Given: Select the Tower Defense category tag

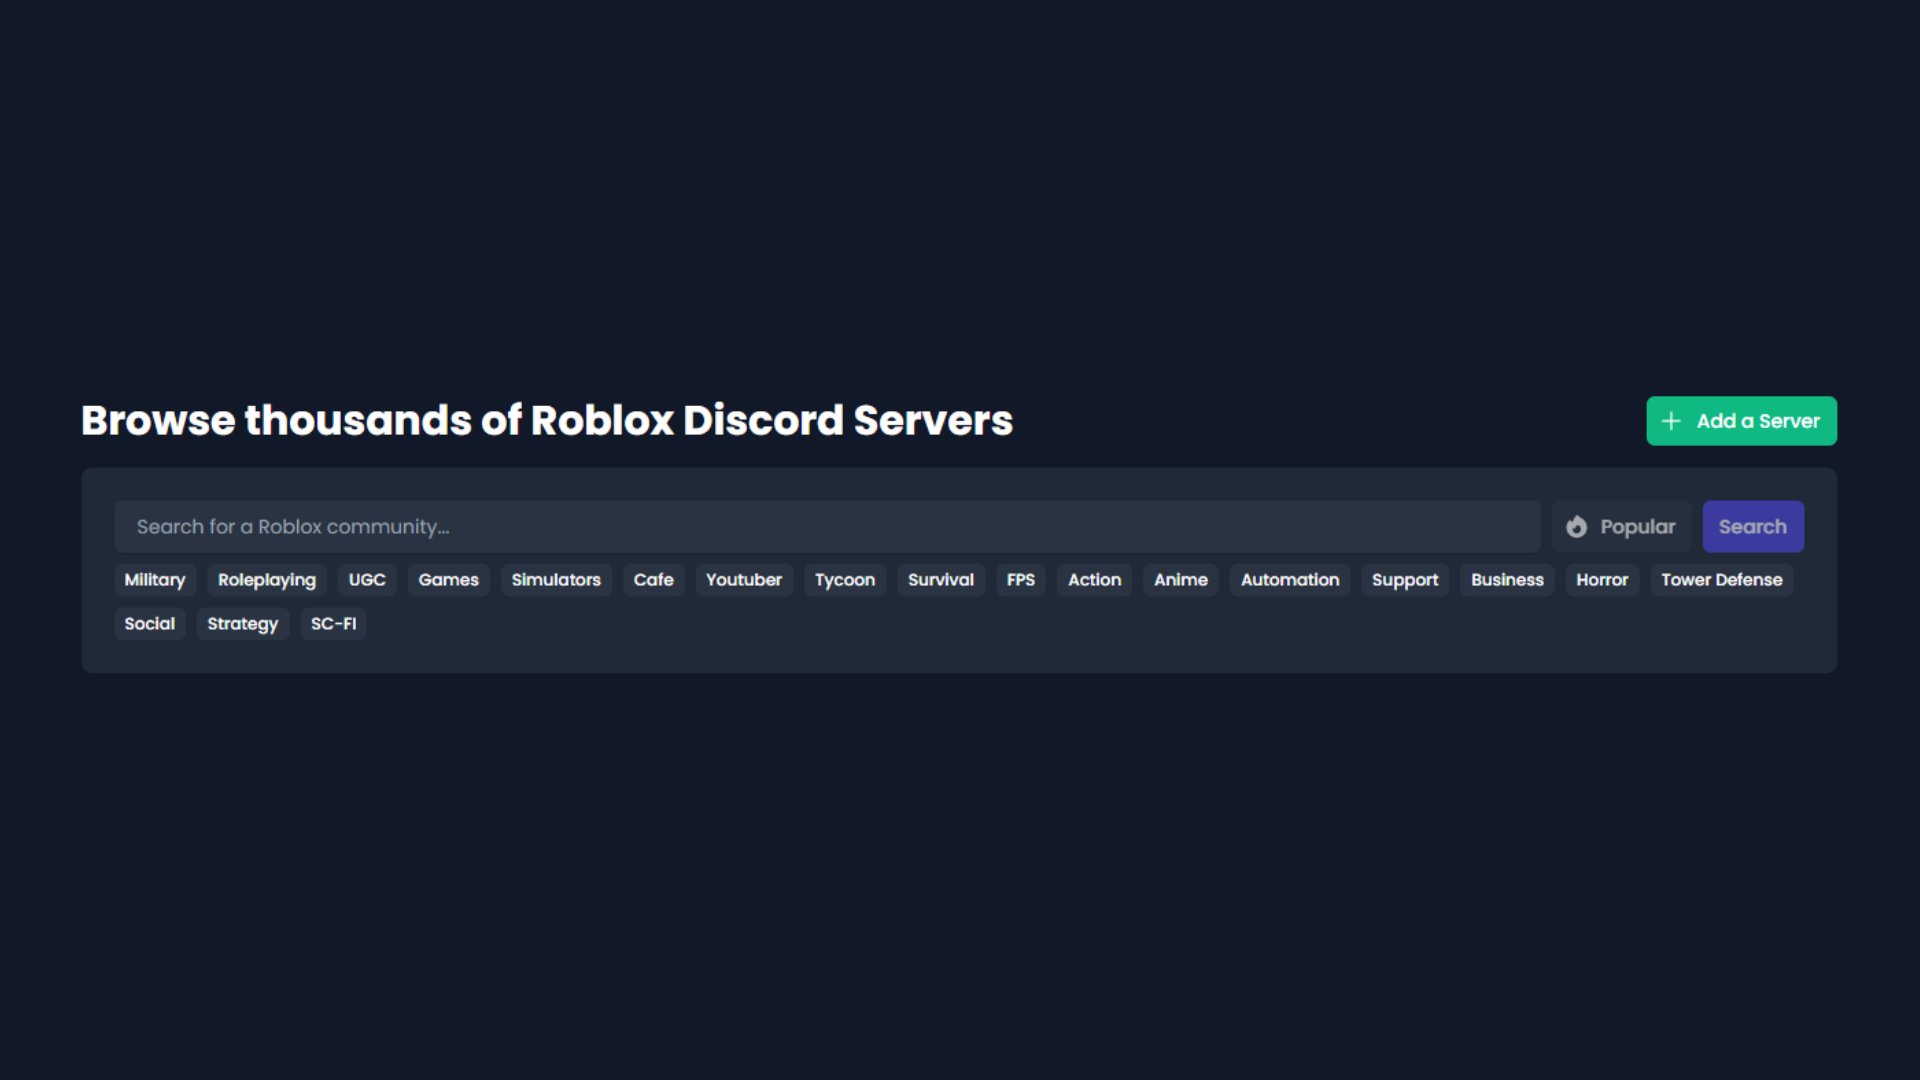Looking at the screenshot, I should point(1722,579).
